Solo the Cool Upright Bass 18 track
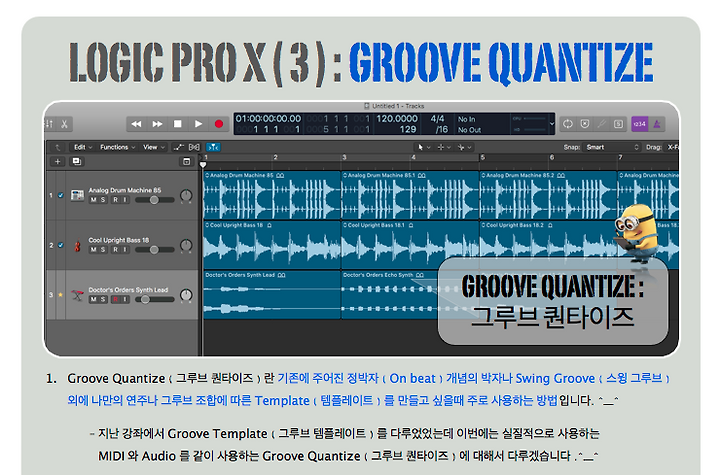Screen dimensions: 720x475 [x=103, y=249]
